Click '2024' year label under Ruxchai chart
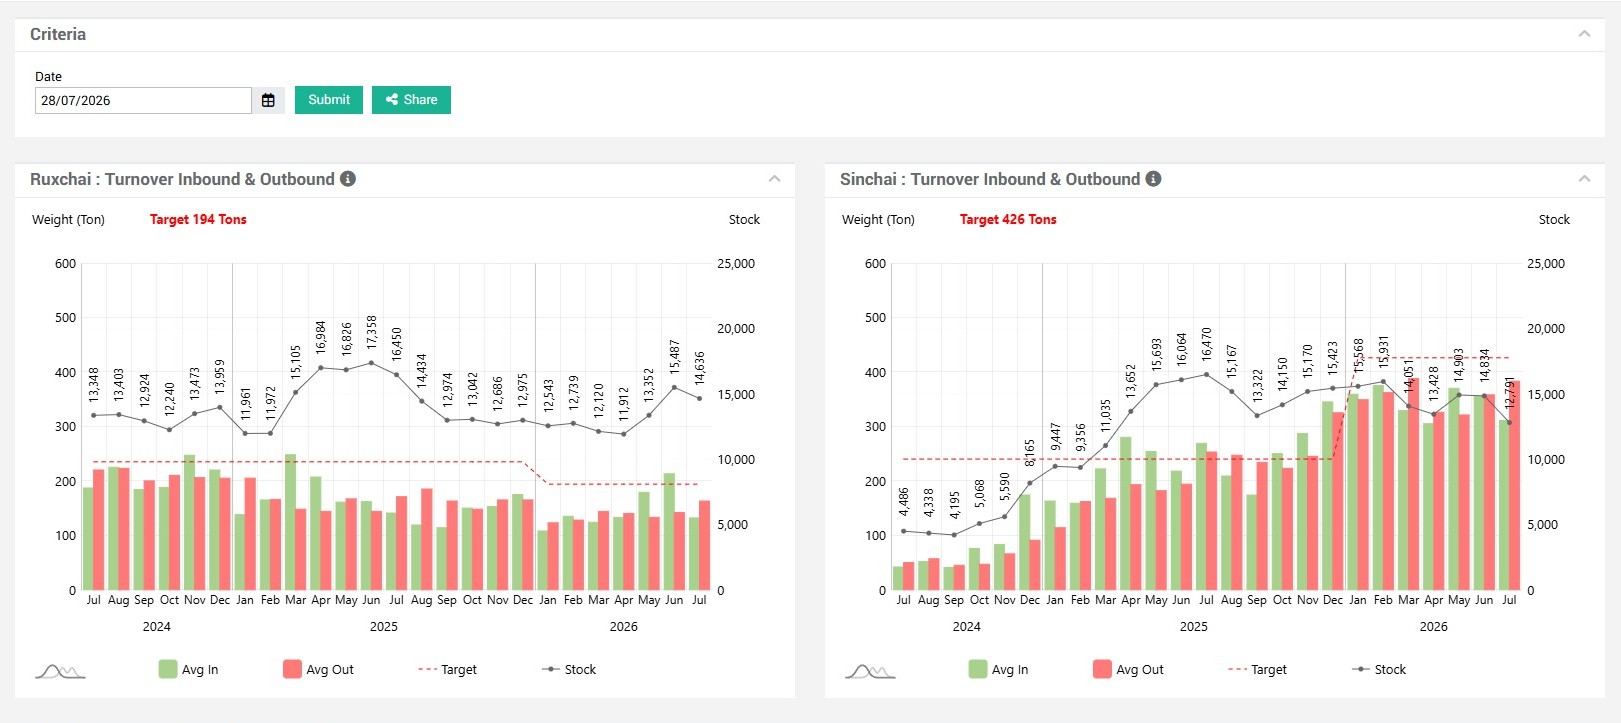Viewport: 1621px width, 723px height. (x=157, y=627)
